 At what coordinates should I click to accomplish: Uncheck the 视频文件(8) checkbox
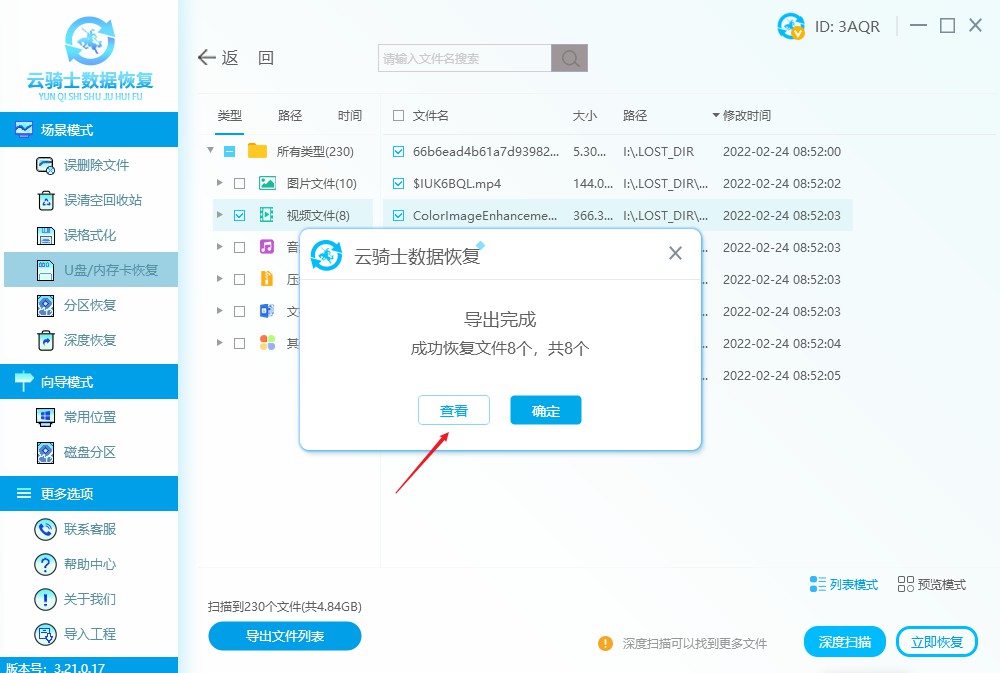[240, 216]
